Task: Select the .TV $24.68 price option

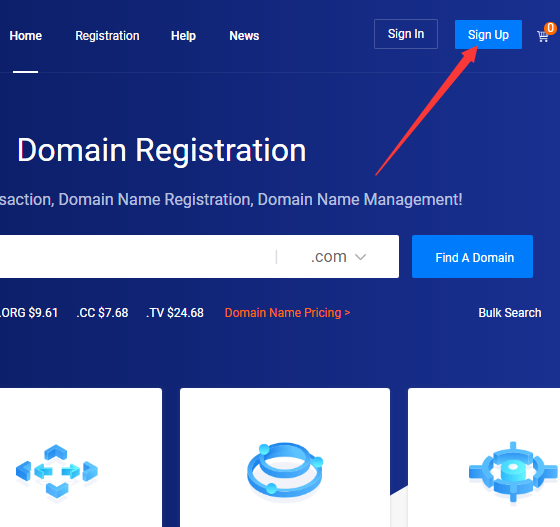Action: pyautogui.click(x=175, y=313)
